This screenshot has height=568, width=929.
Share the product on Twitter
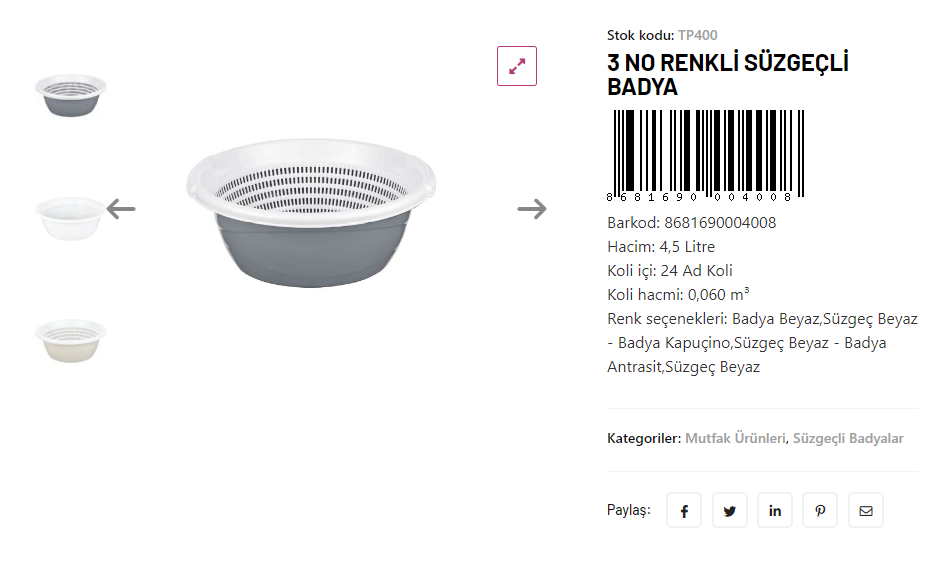(730, 510)
